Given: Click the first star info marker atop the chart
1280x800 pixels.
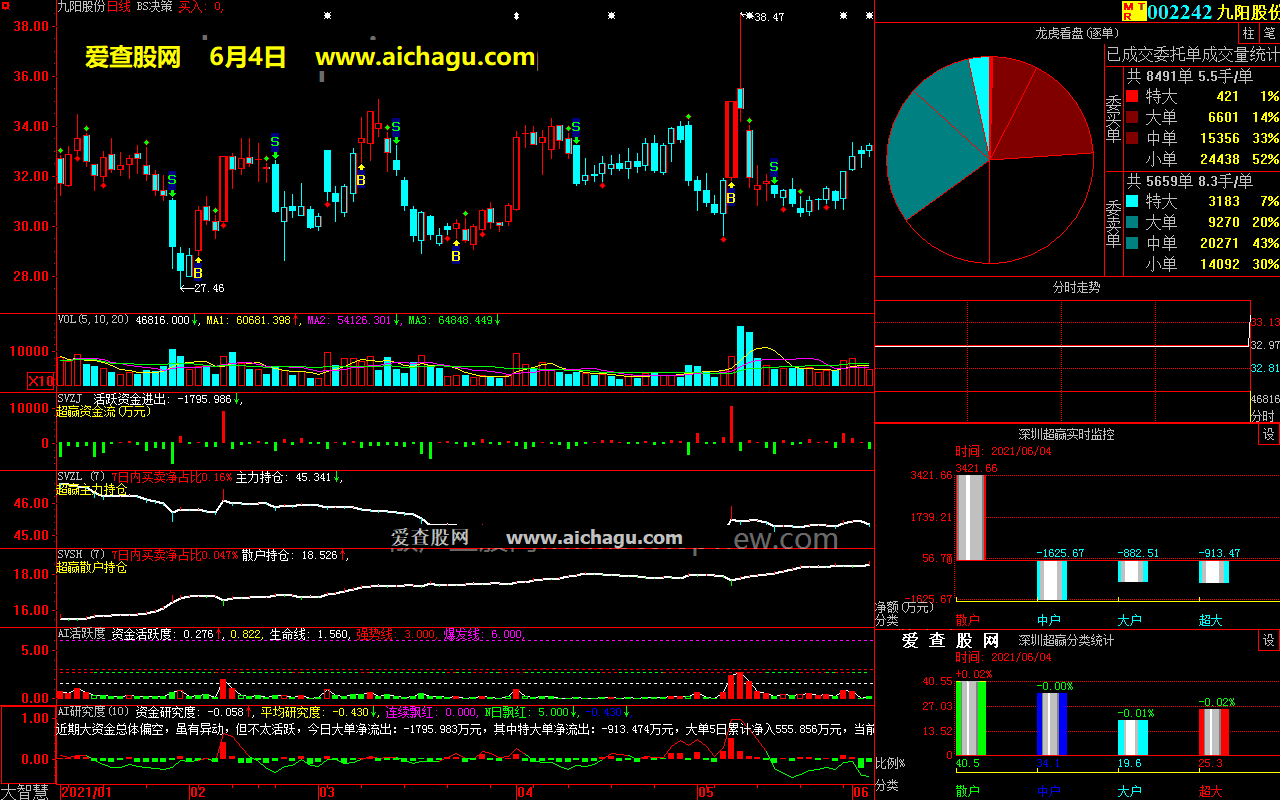Looking at the screenshot, I should point(328,15).
